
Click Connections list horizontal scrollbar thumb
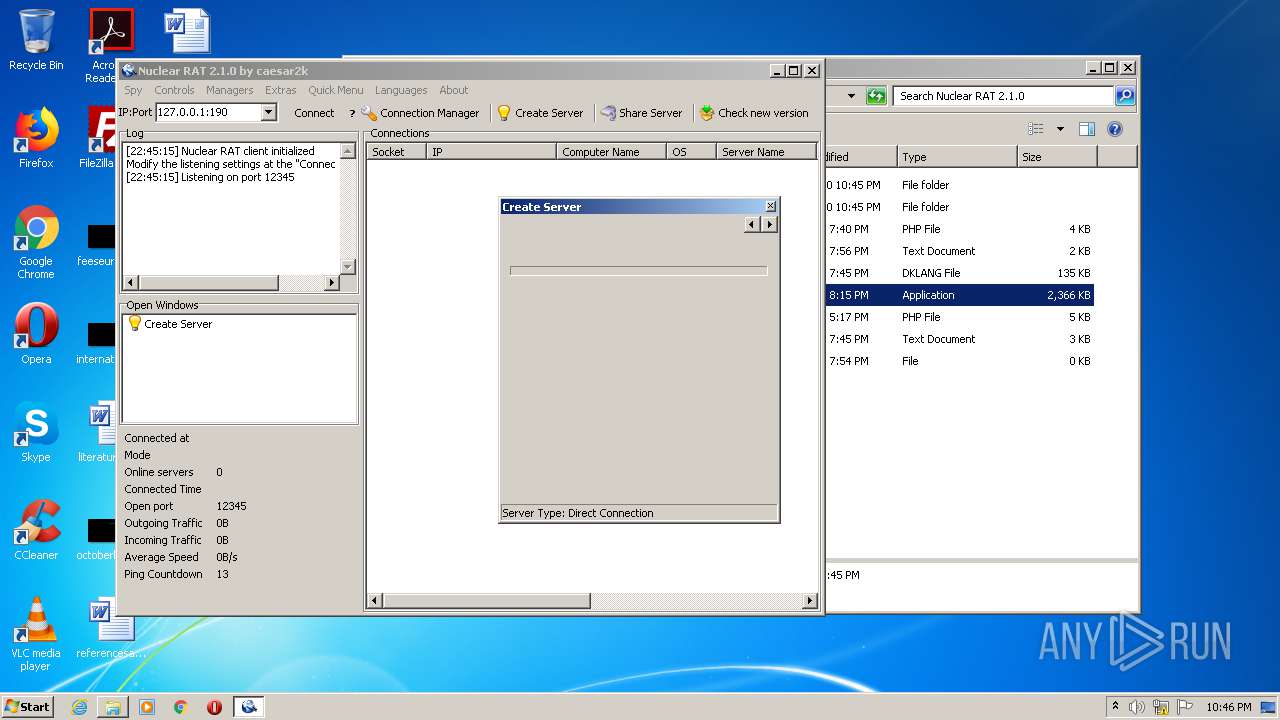pos(486,601)
